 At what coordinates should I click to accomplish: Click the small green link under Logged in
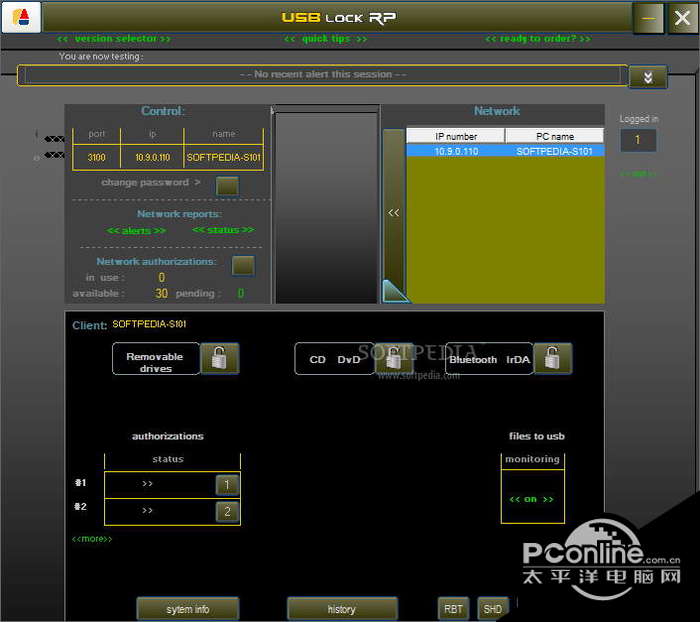(638, 174)
